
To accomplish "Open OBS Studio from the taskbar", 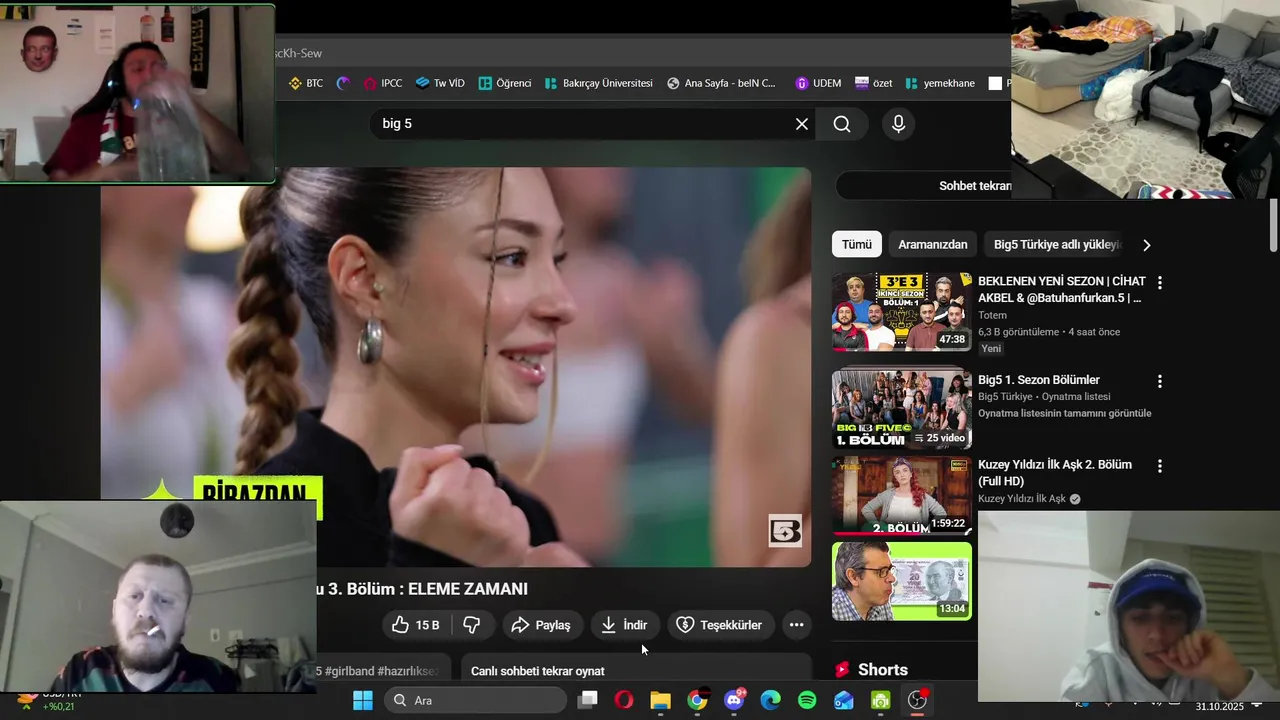I will point(917,700).
